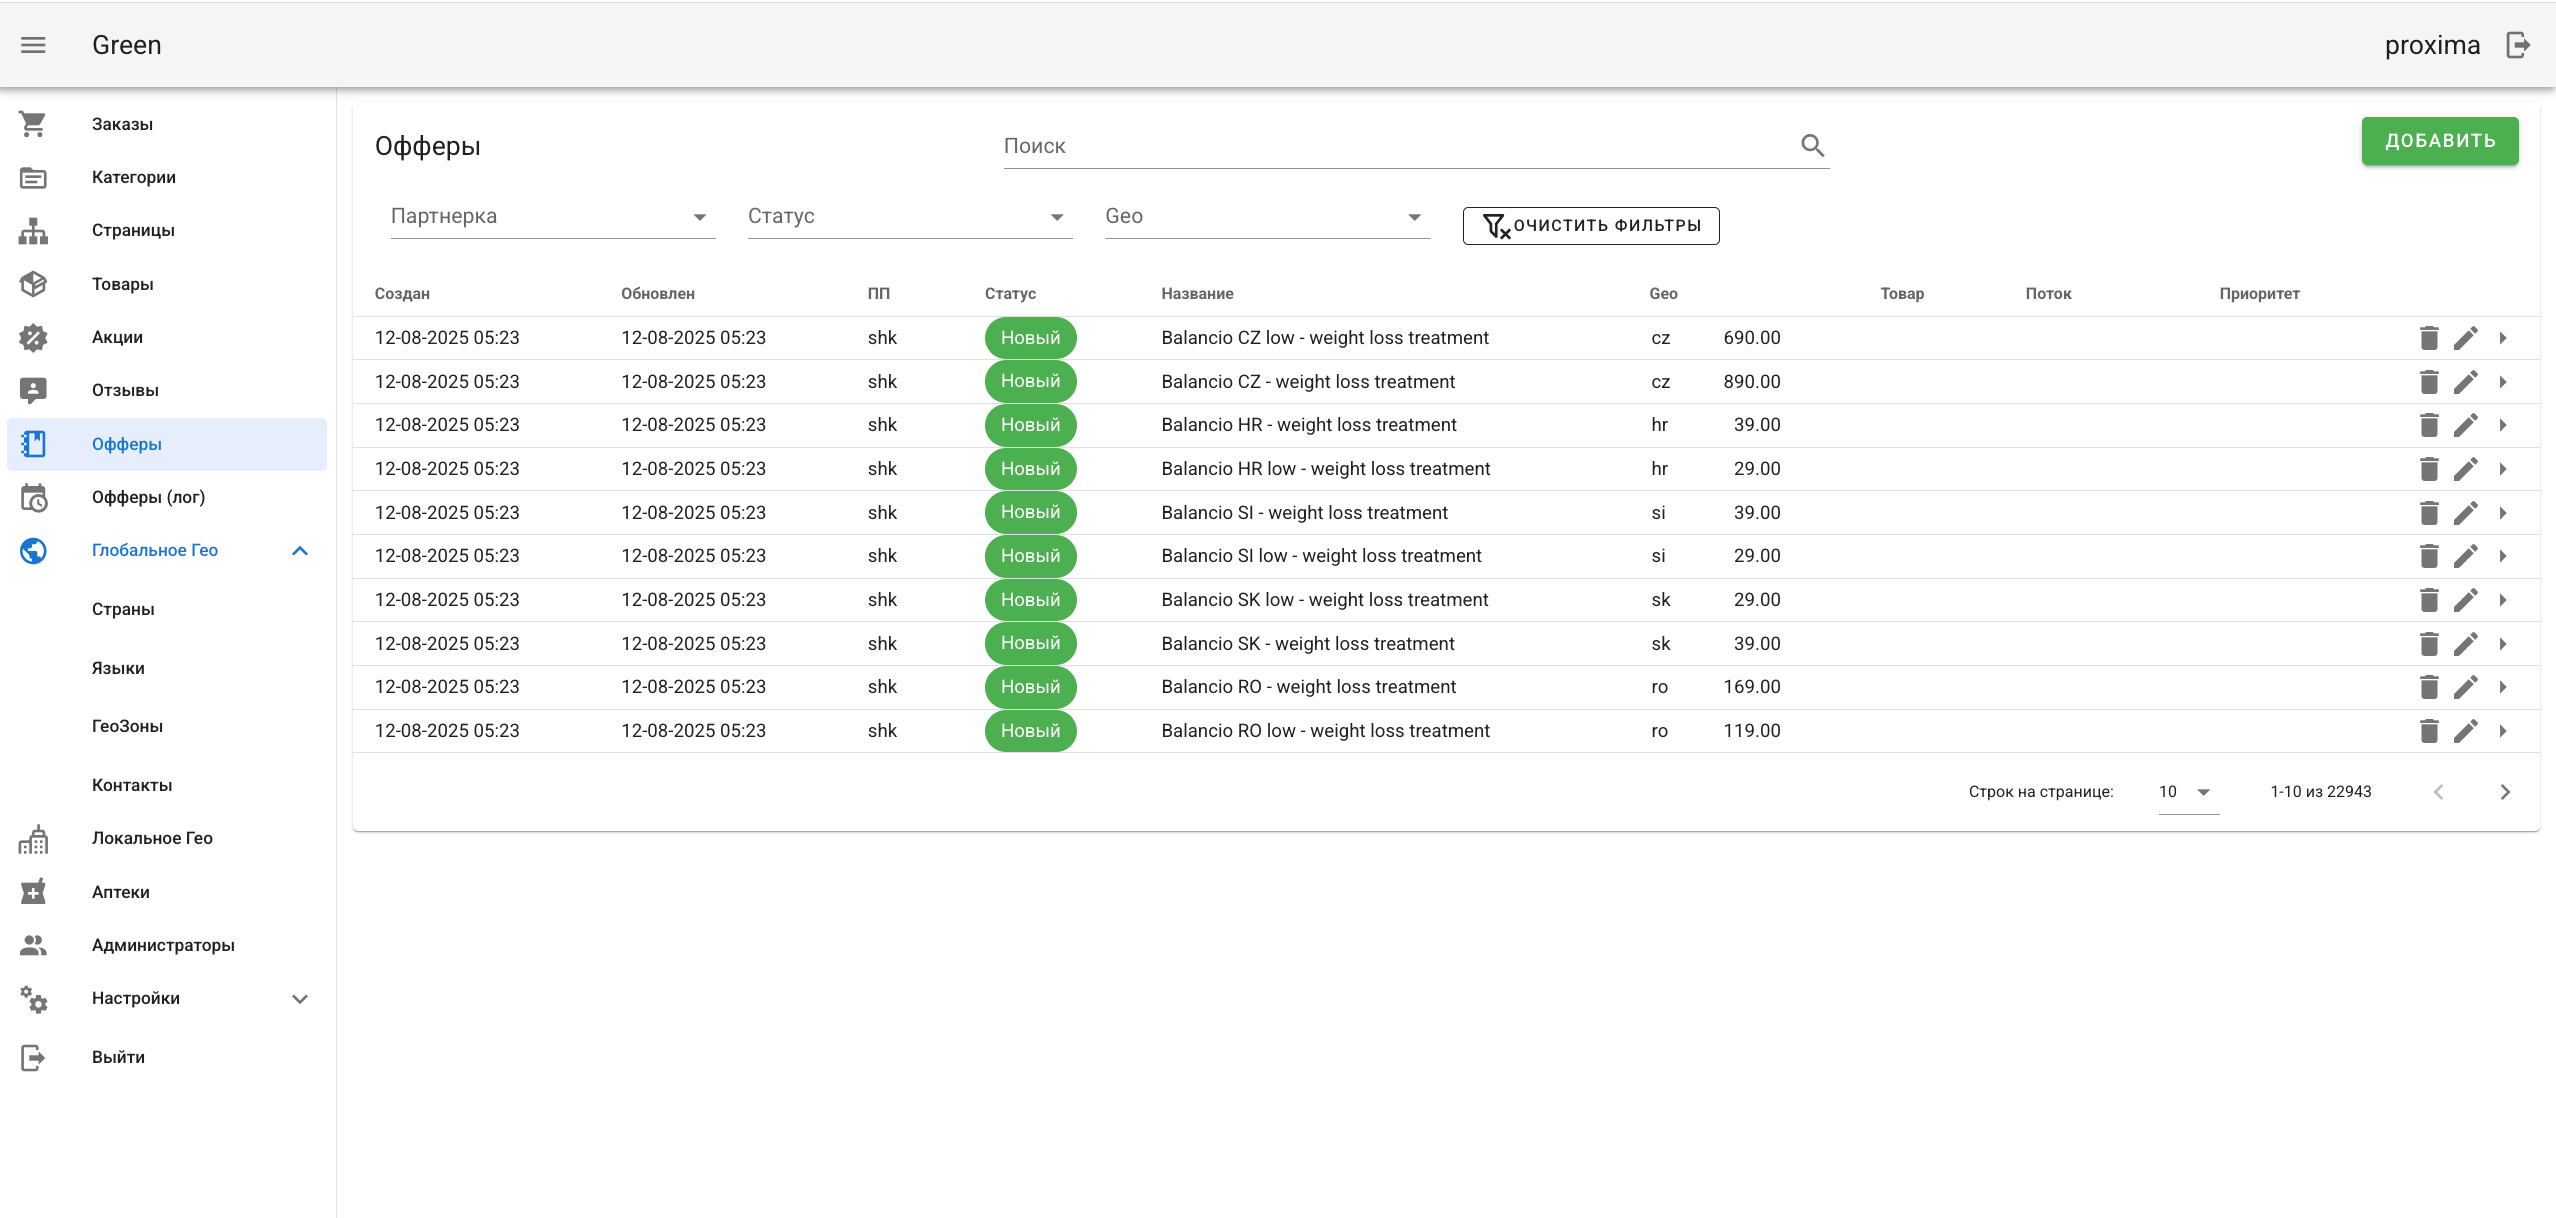The width and height of the screenshot is (2556, 1218).
Task: Expand the Balancio CZ low row arrow
Action: pos(2503,338)
